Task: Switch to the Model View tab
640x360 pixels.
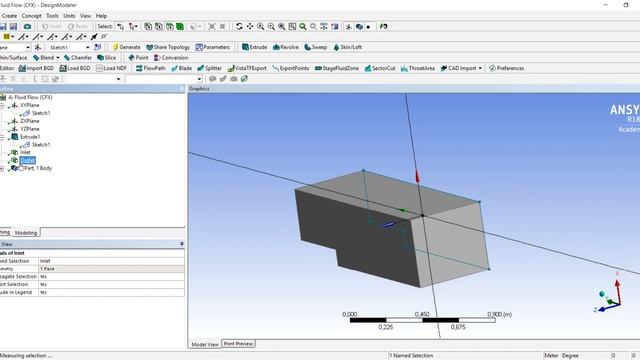Action: coord(205,344)
